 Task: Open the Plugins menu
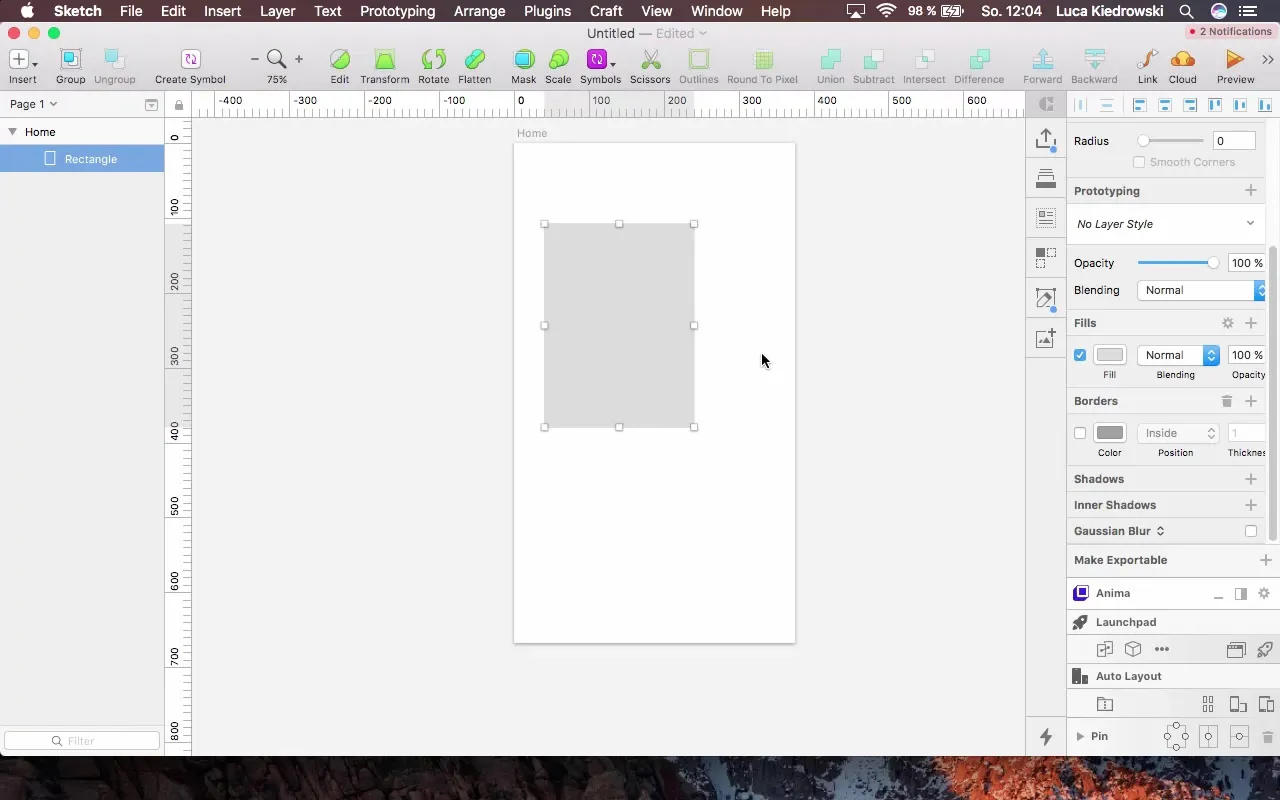tap(547, 11)
